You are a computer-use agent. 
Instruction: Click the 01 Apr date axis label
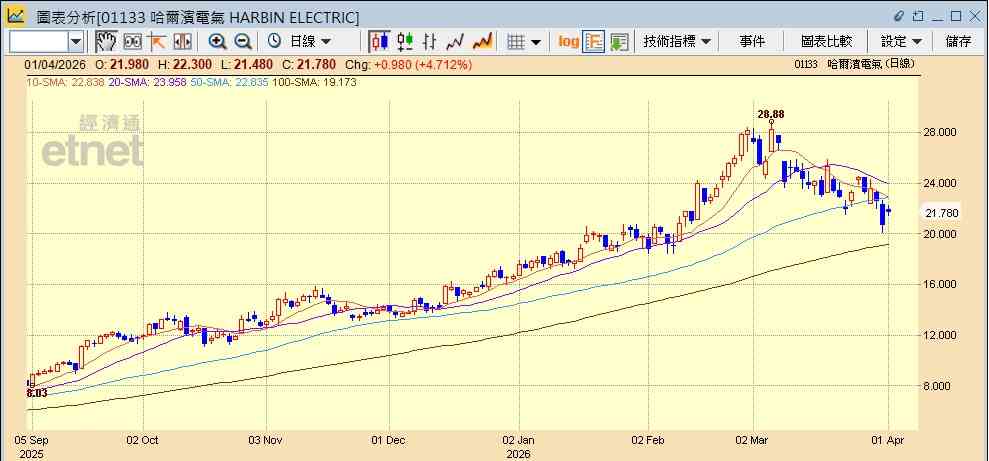(888, 441)
